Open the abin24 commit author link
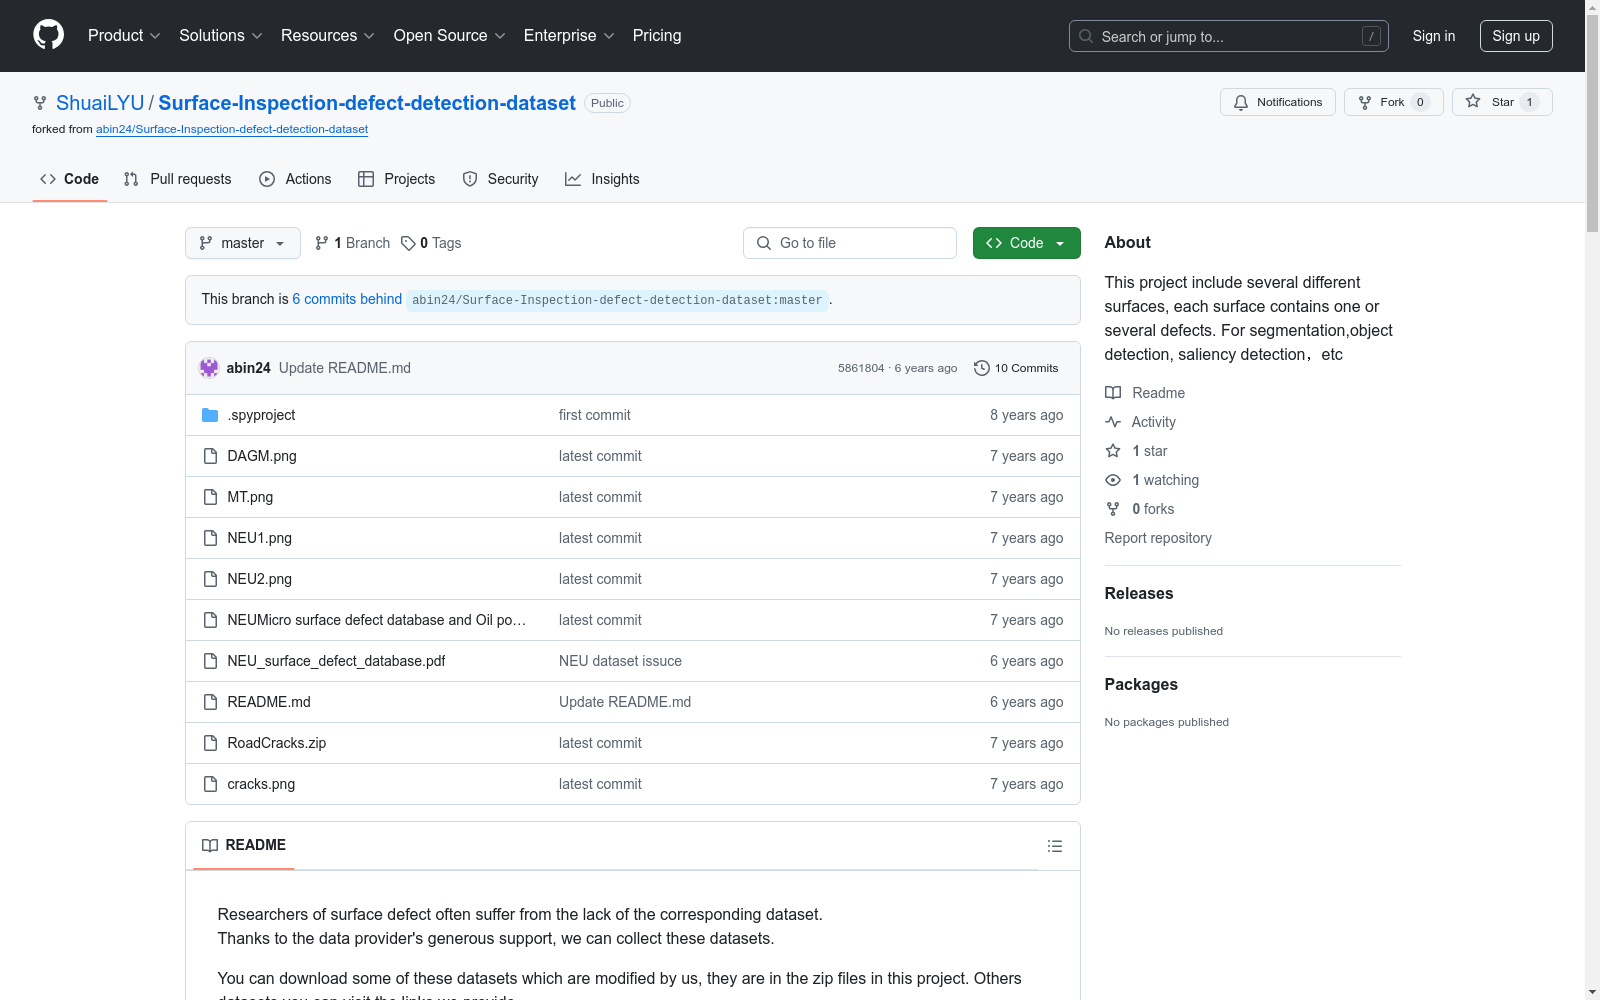The width and height of the screenshot is (1600, 1000). [x=249, y=368]
